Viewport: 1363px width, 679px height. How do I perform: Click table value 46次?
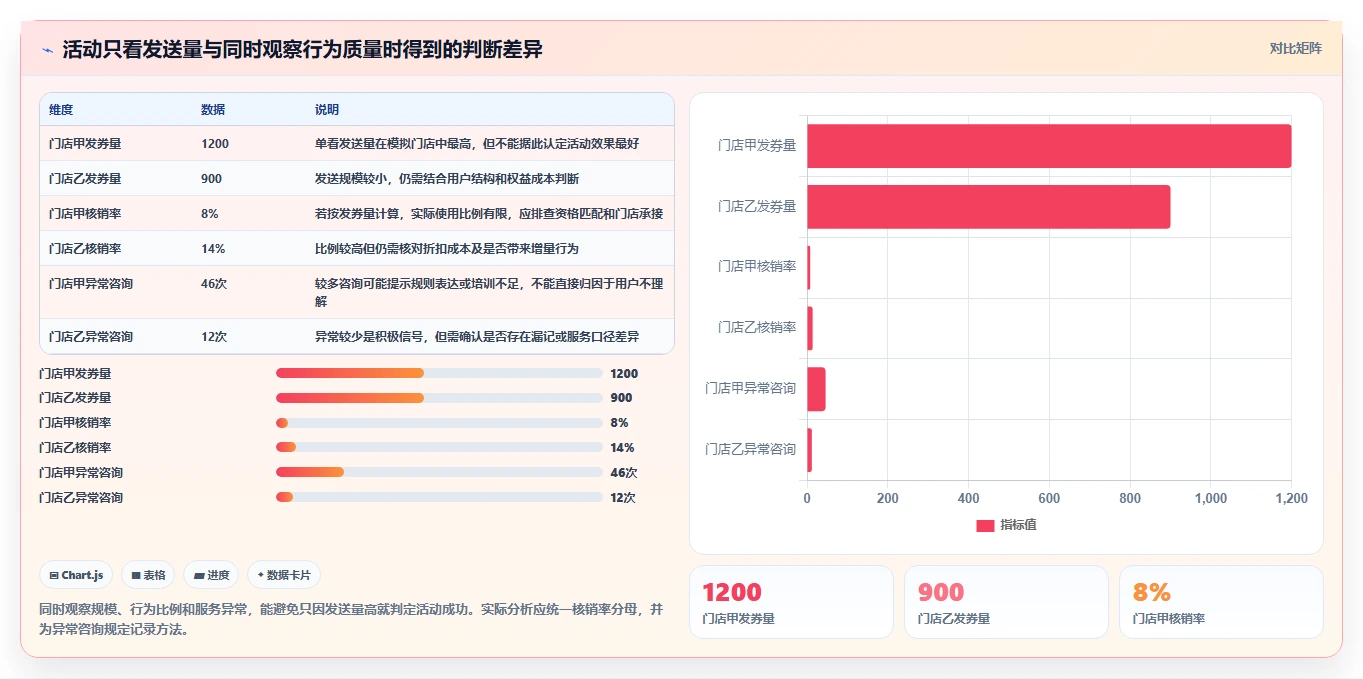click(214, 284)
